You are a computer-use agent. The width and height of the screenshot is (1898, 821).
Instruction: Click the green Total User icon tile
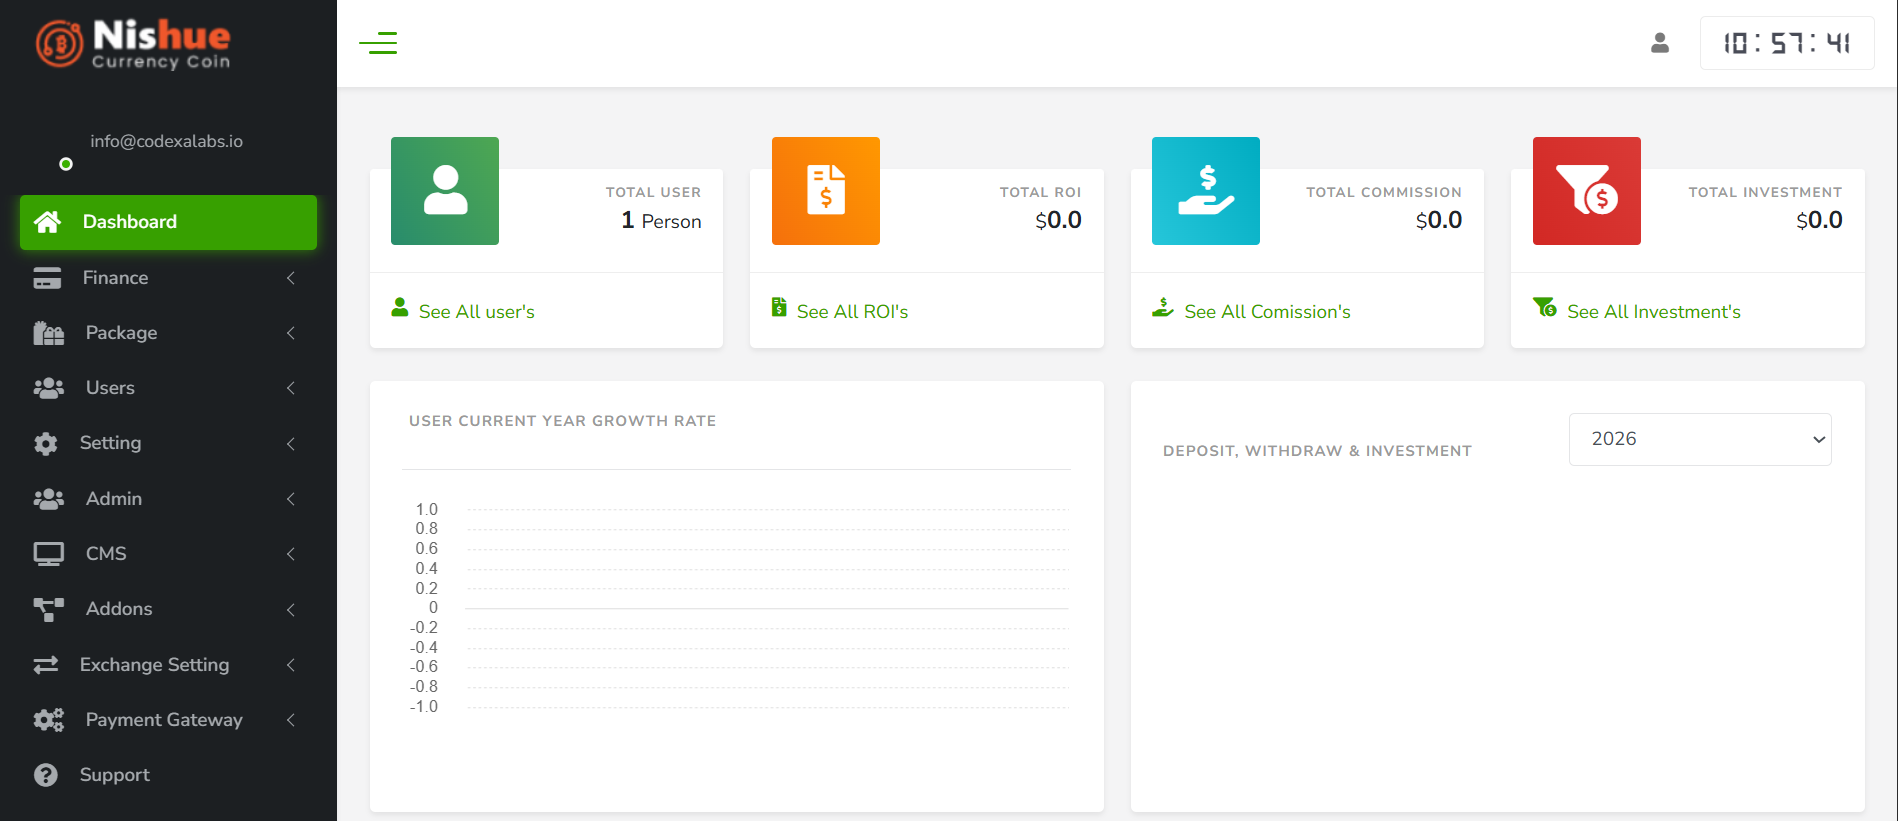445,191
